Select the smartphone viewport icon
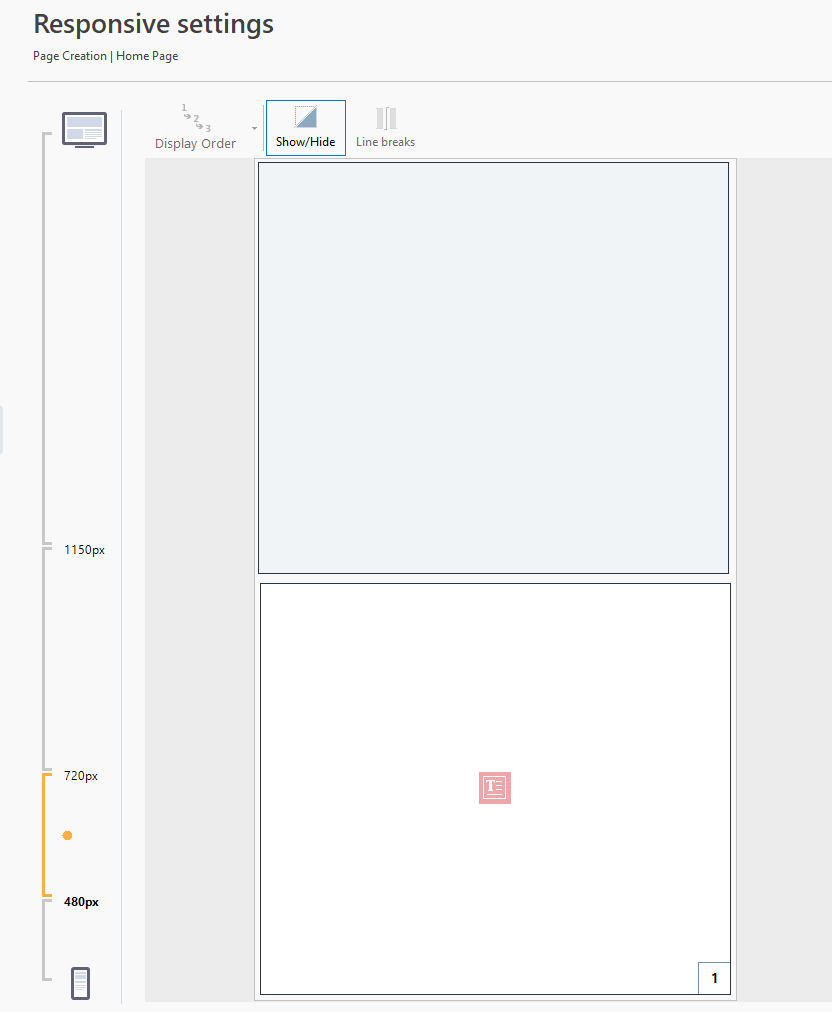 coord(80,983)
